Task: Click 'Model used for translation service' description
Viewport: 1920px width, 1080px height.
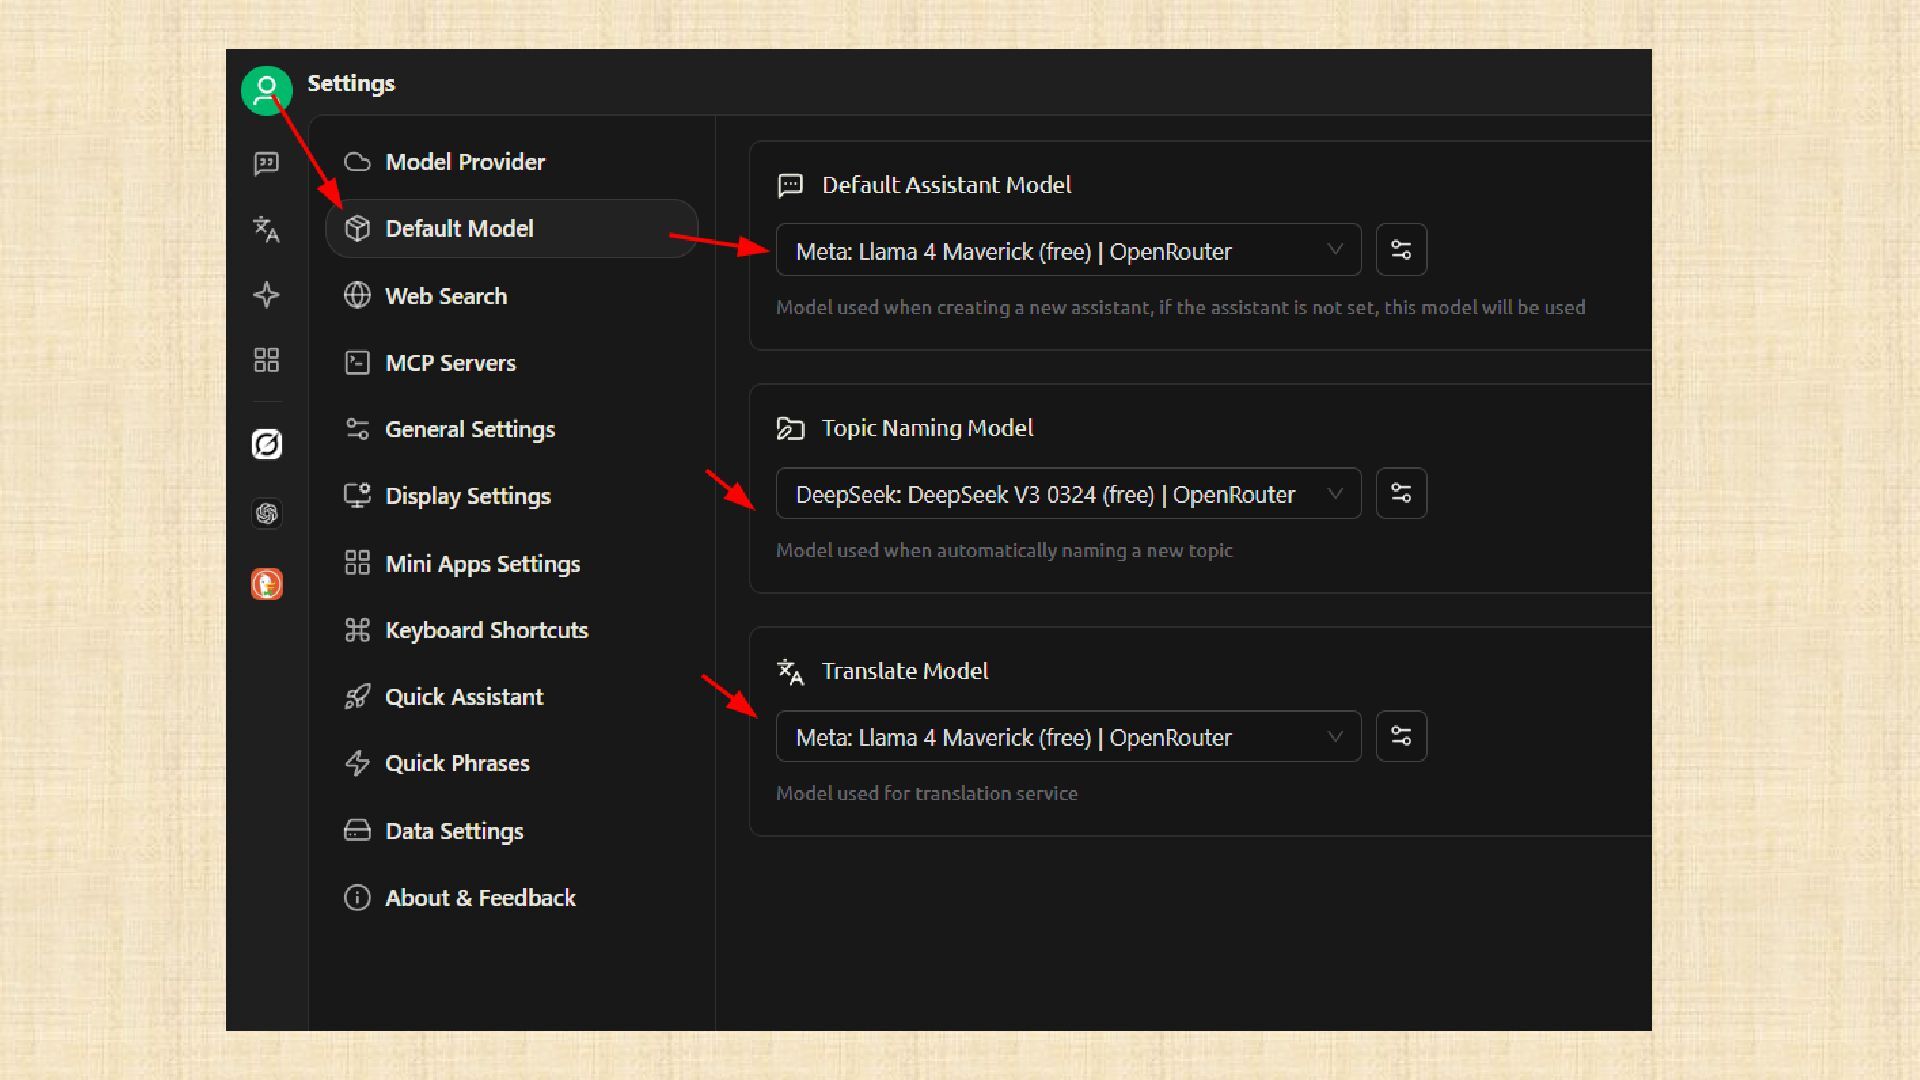Action: coord(927,793)
